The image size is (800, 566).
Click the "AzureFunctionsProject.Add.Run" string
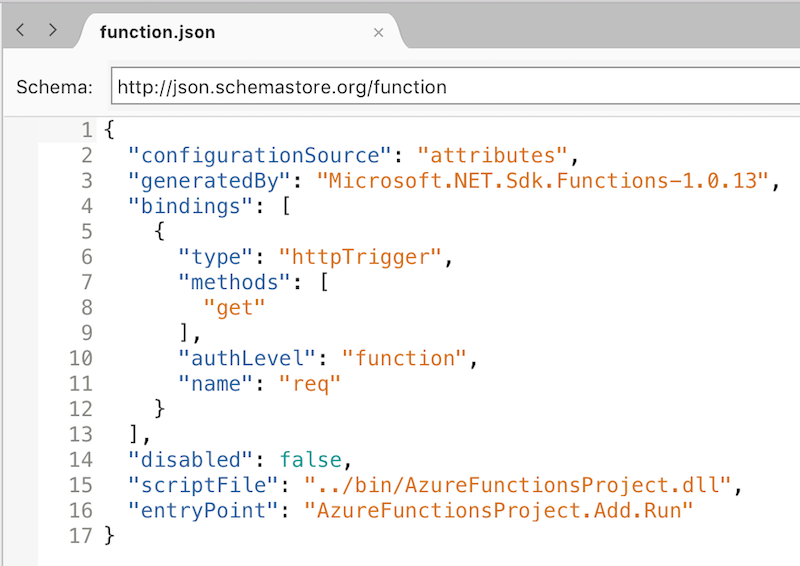[498, 511]
